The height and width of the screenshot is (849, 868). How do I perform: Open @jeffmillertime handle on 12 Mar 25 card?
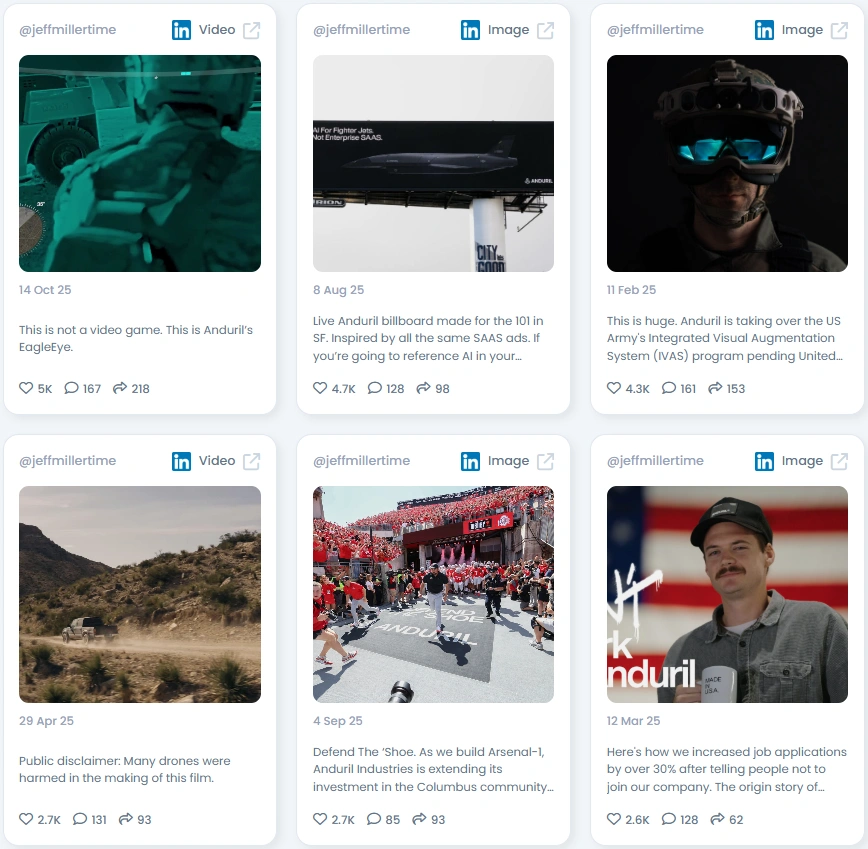(655, 461)
